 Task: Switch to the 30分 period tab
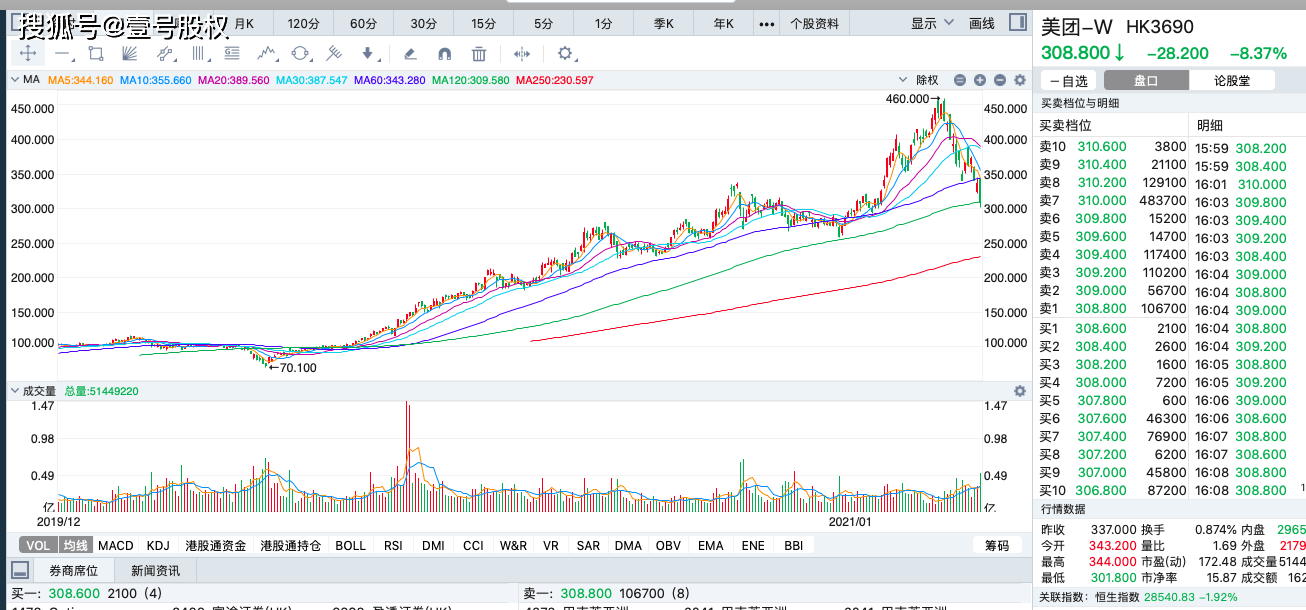click(424, 23)
